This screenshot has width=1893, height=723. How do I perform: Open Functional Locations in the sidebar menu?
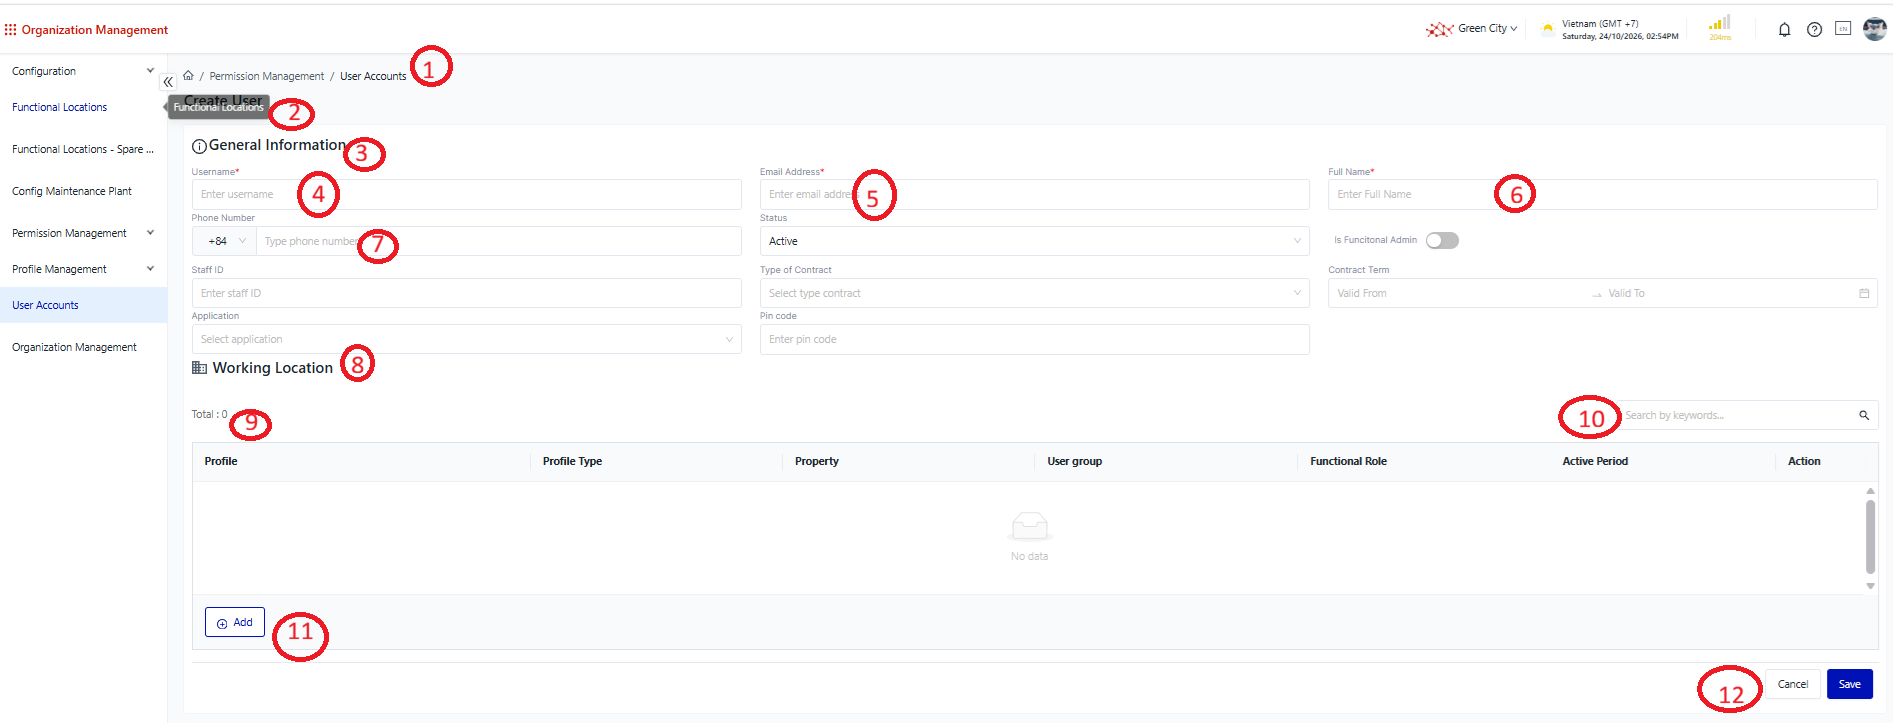pos(60,107)
